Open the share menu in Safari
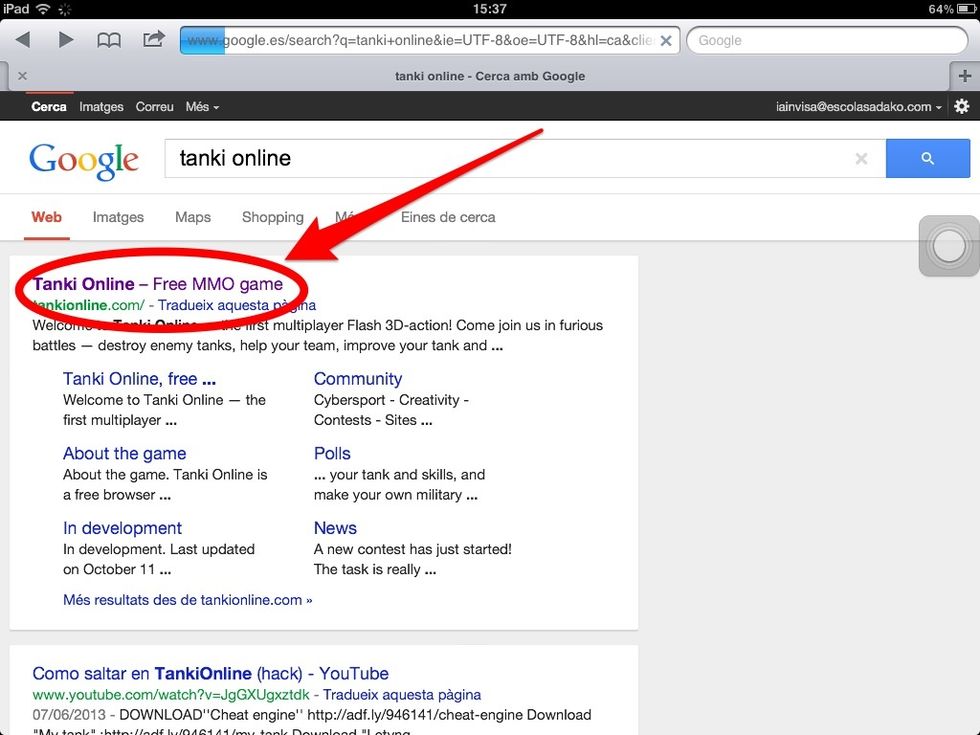Viewport: 980px width, 735px height. coord(152,40)
